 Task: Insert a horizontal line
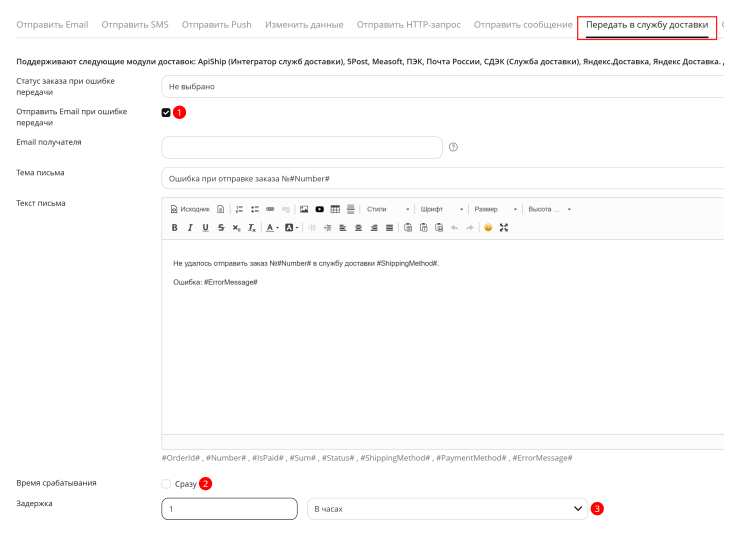351,209
